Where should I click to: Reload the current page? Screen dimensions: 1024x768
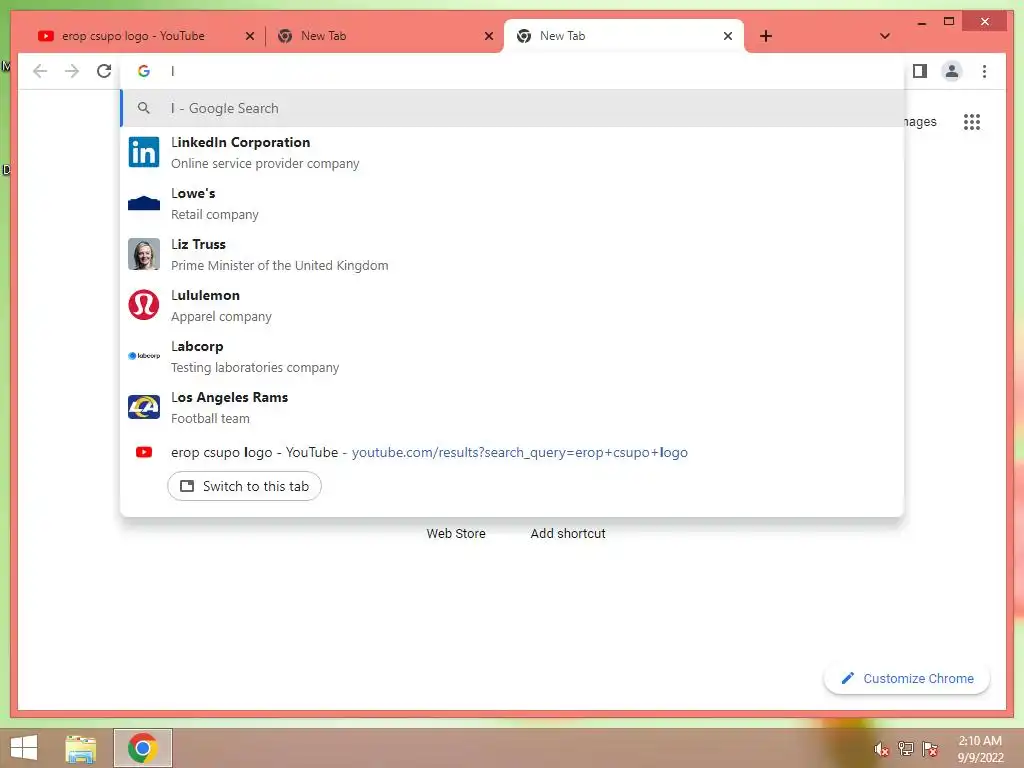(104, 71)
